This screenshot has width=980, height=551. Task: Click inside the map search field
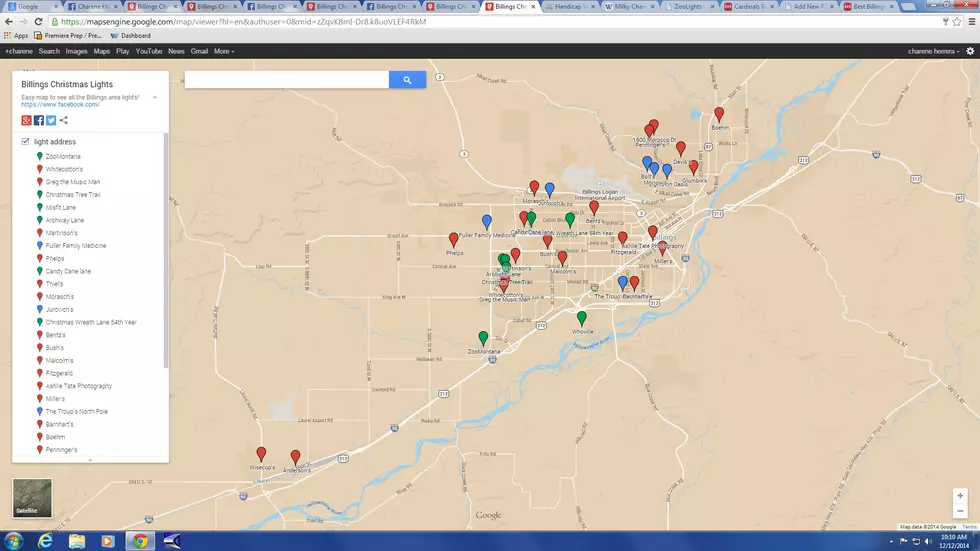coord(287,79)
